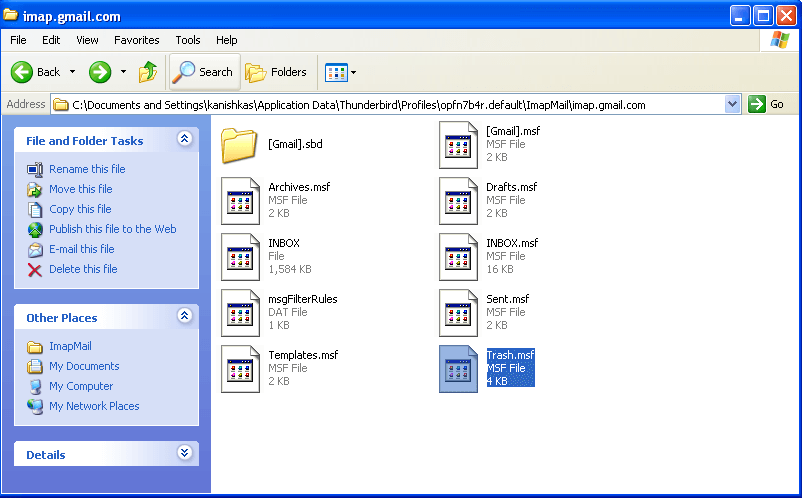
Task: Open the Edit menu
Action: click(51, 40)
